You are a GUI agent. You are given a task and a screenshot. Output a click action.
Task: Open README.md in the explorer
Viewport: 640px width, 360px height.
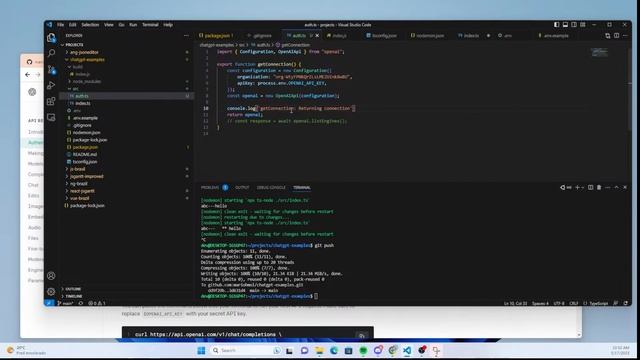pos(85,154)
